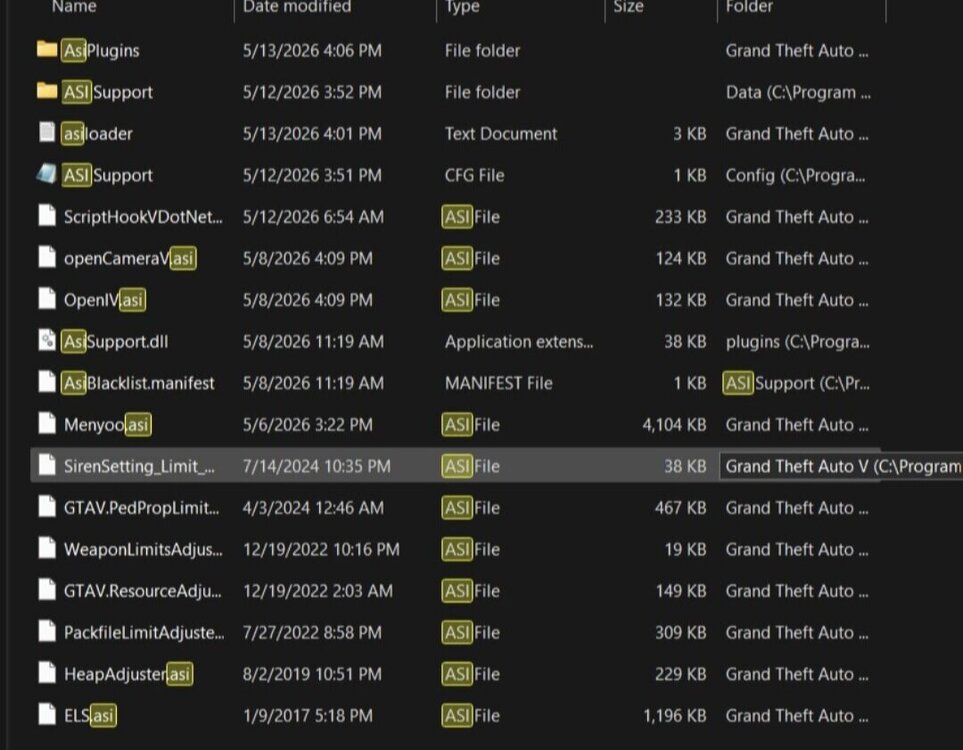Select the ELS.asi file name

pos(90,716)
